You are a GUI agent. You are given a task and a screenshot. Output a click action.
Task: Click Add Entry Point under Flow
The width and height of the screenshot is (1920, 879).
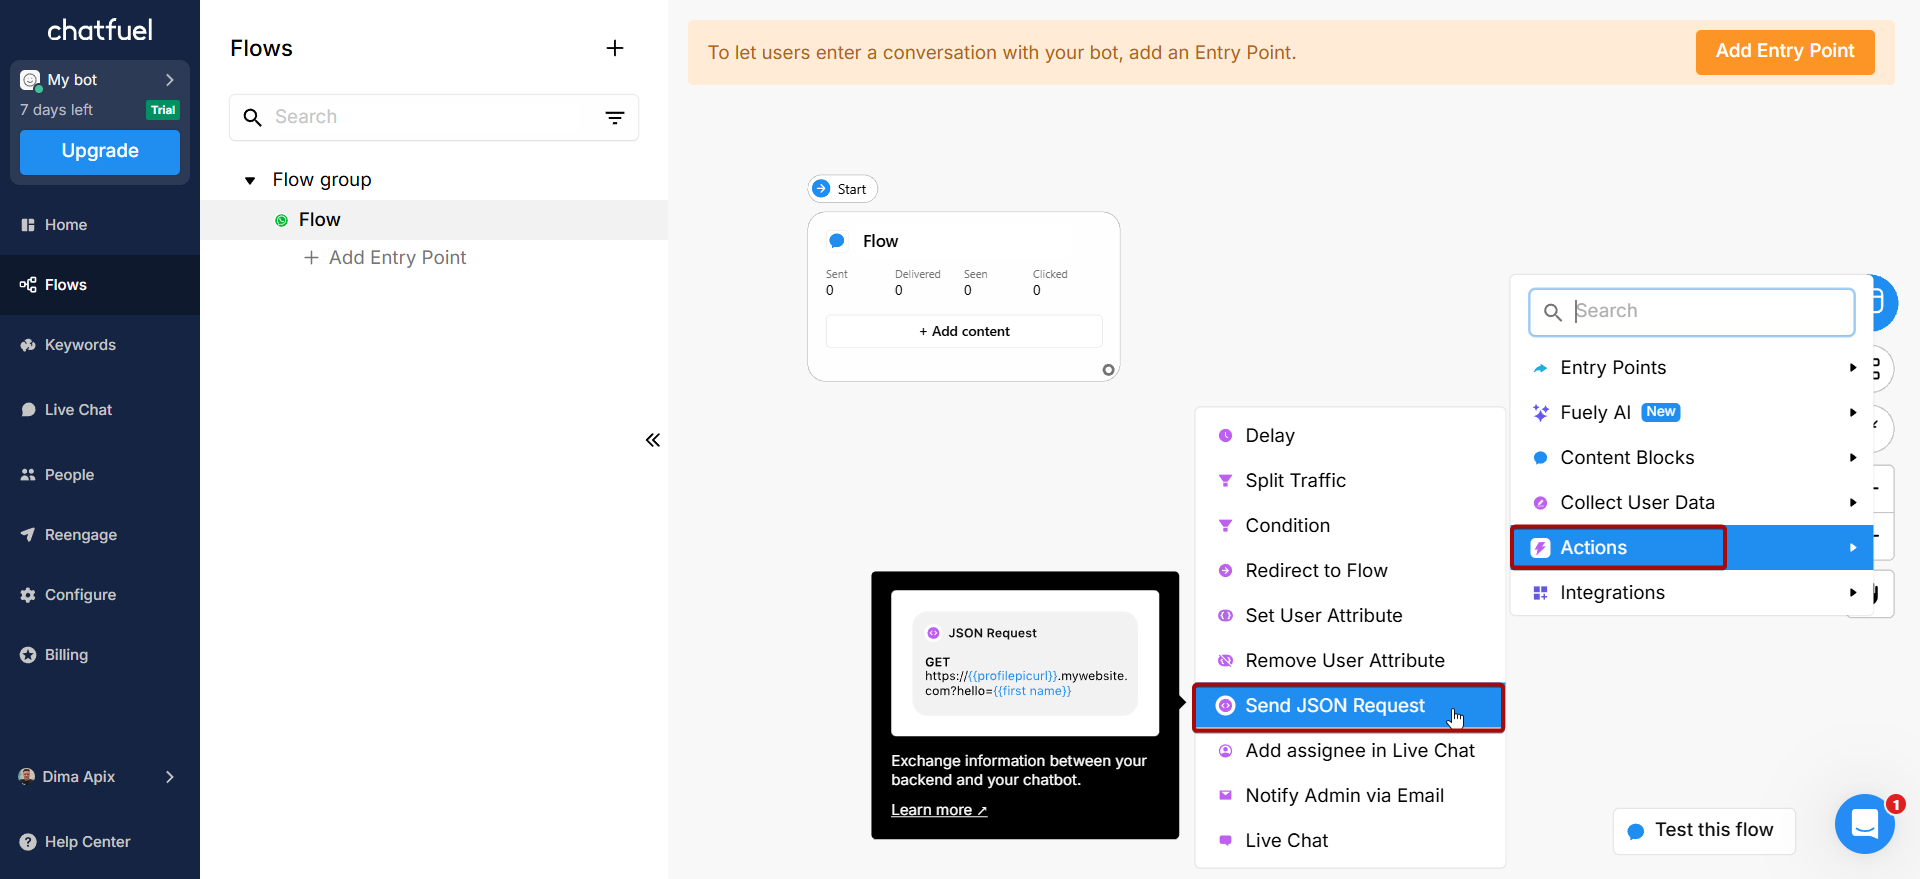click(385, 258)
